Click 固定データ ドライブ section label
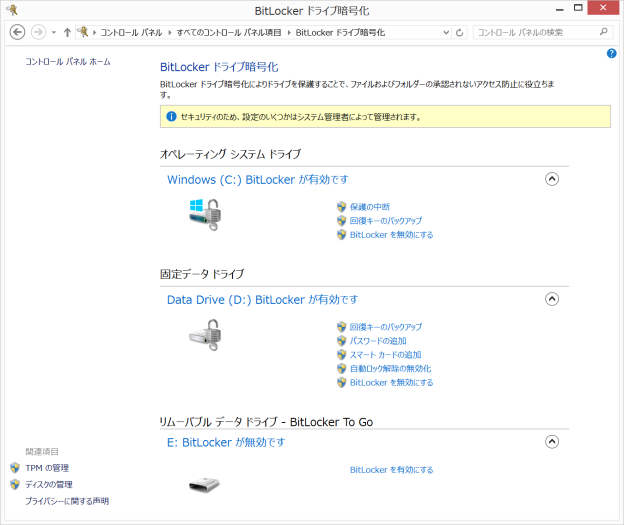Image resolution: width=624 pixels, height=525 pixels. pos(202,274)
